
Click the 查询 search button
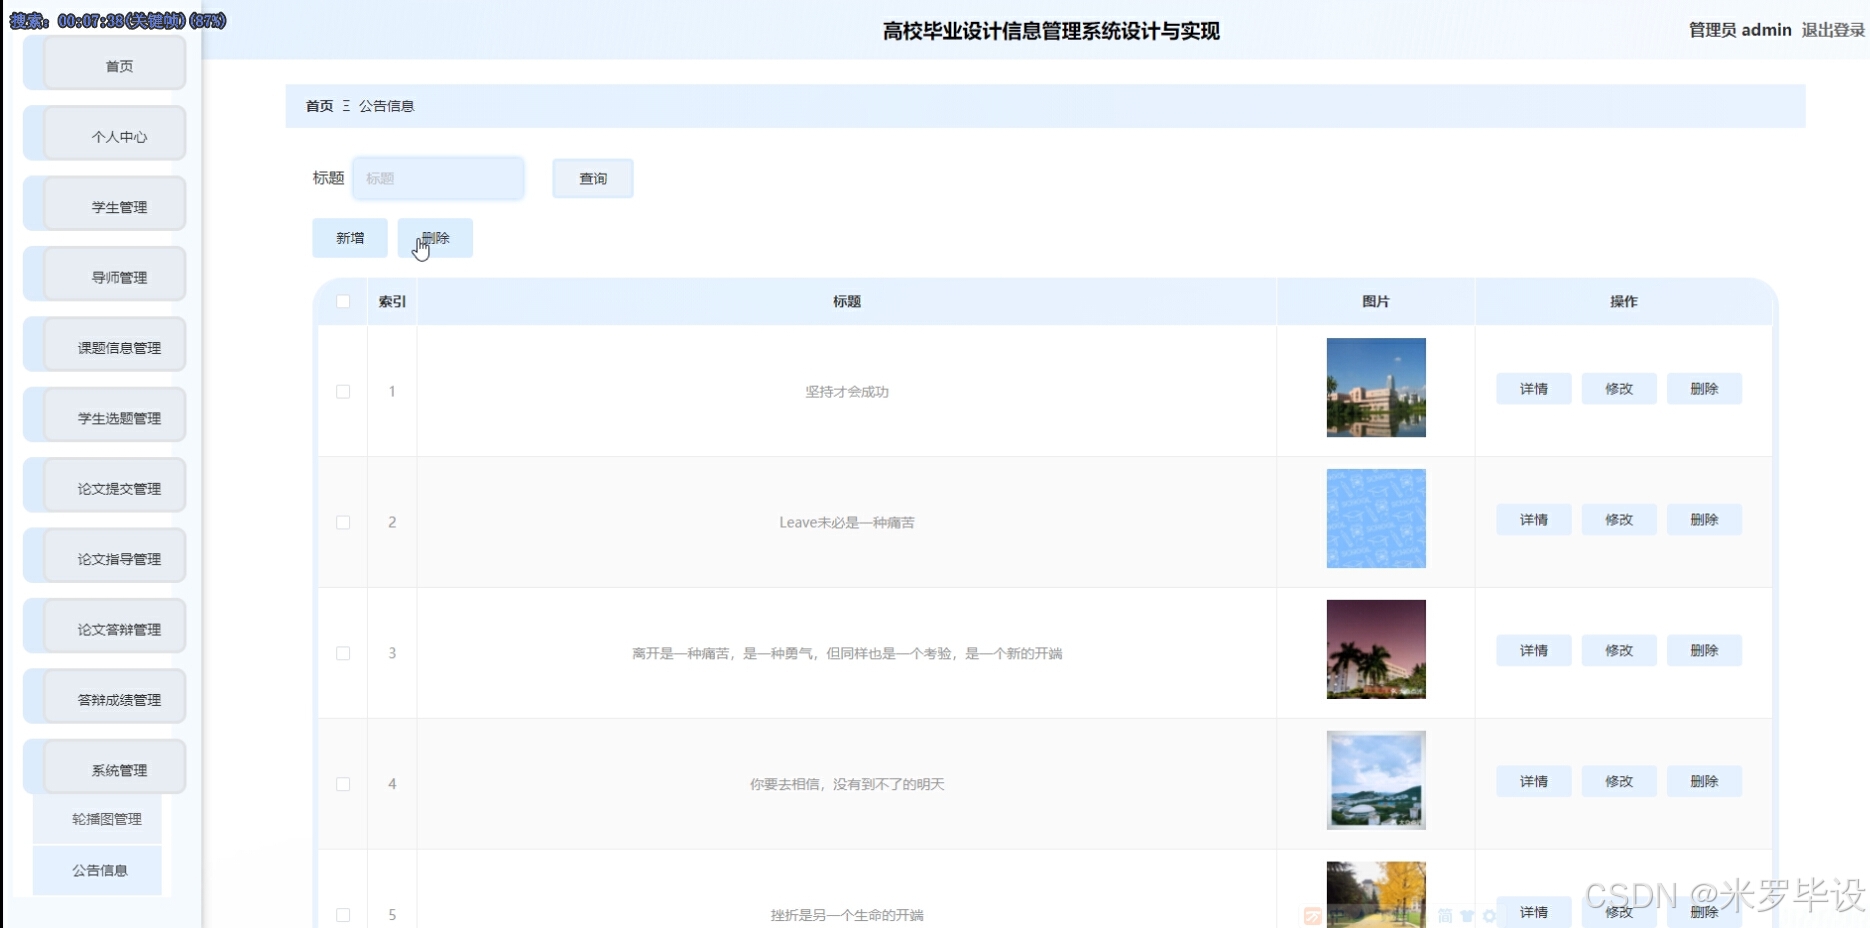coord(593,178)
